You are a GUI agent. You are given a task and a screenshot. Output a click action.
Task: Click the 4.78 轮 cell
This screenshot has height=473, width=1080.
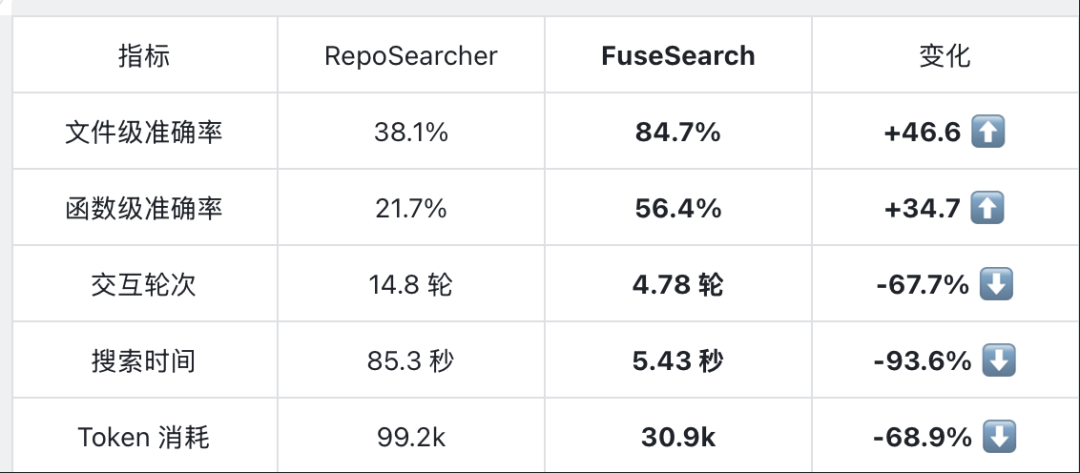(x=678, y=284)
